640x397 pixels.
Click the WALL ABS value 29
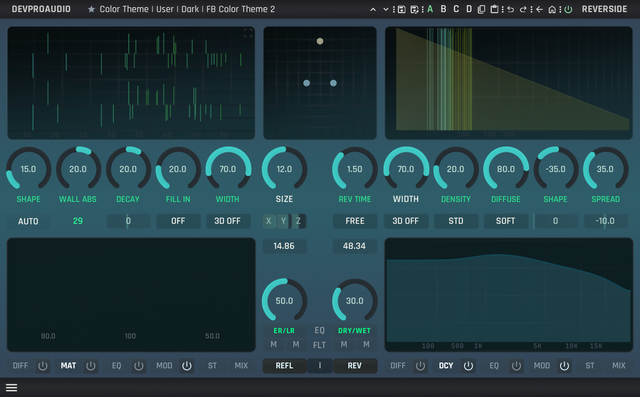[78, 221]
